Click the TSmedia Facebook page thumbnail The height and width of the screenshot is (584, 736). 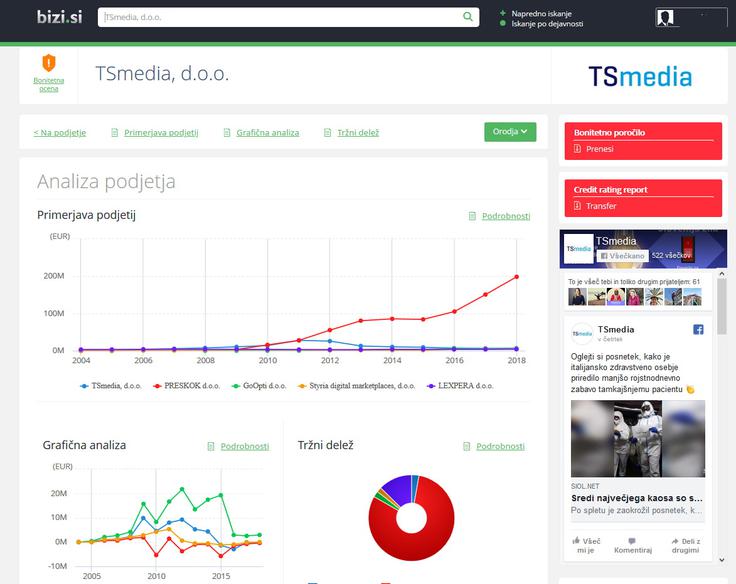(578, 248)
